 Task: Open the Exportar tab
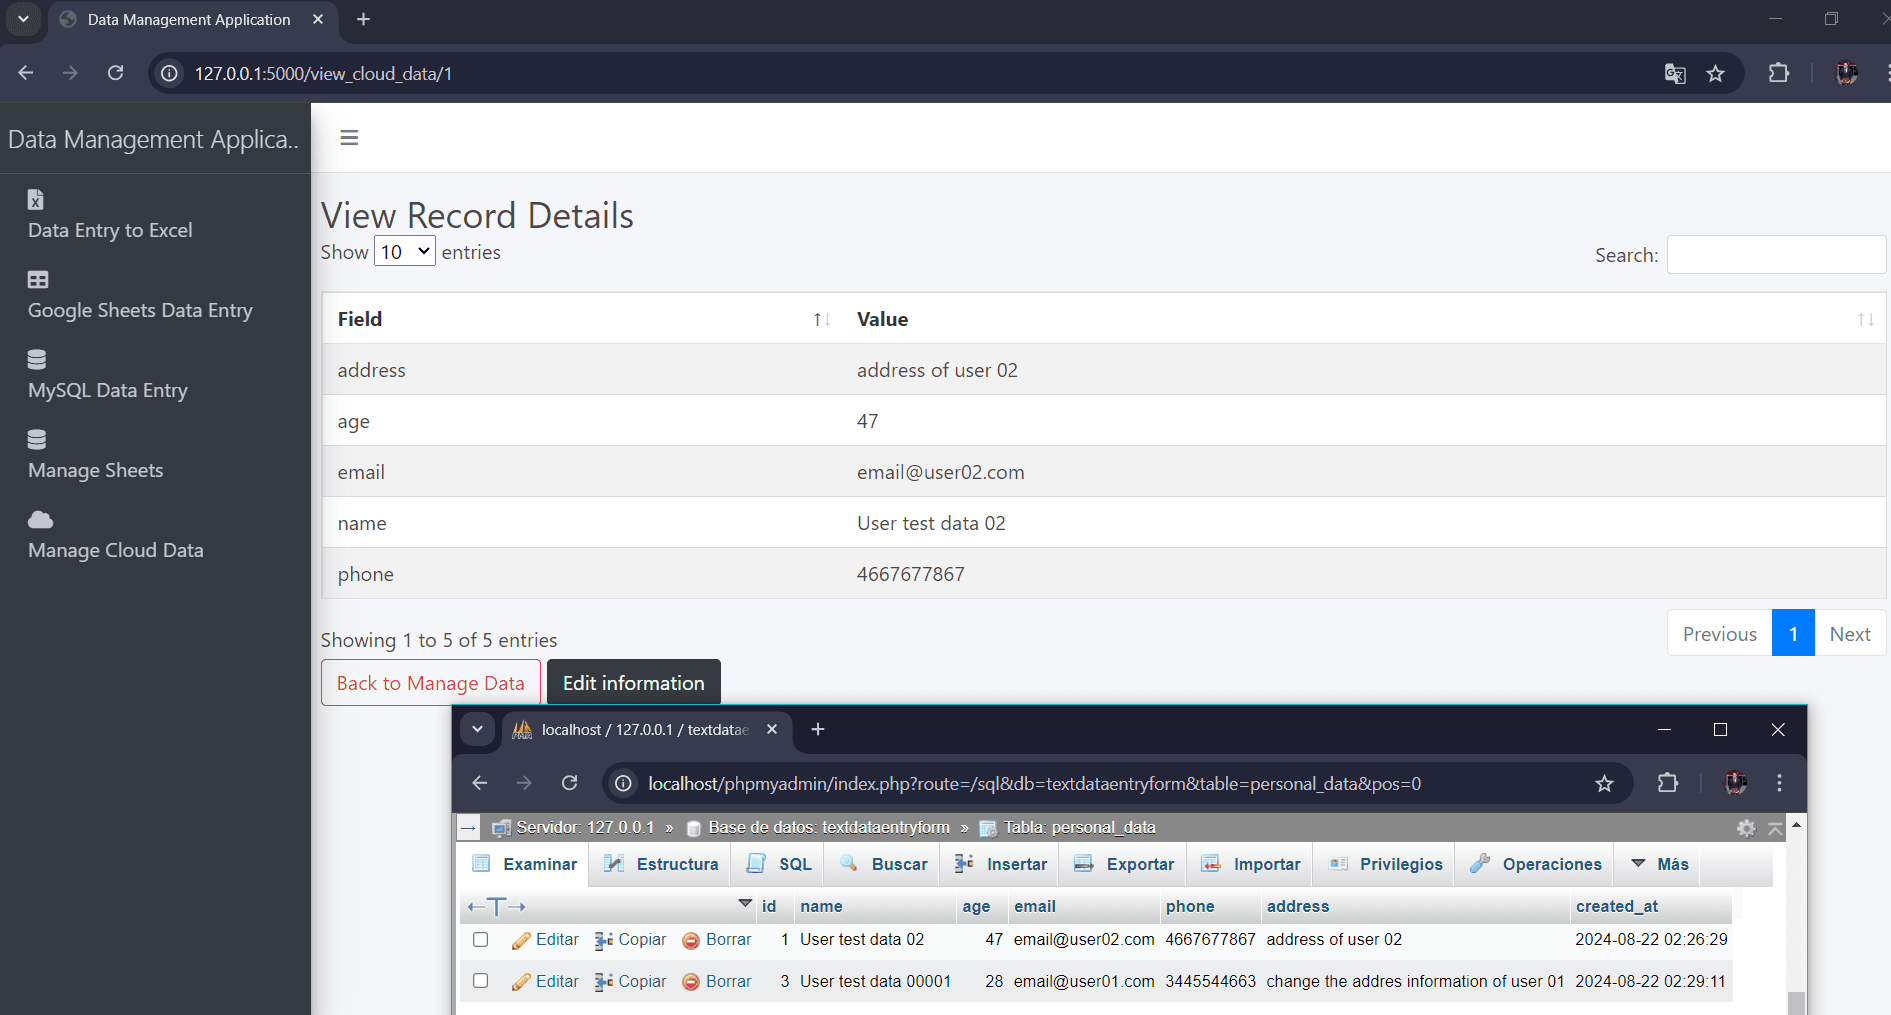[x=1124, y=864]
